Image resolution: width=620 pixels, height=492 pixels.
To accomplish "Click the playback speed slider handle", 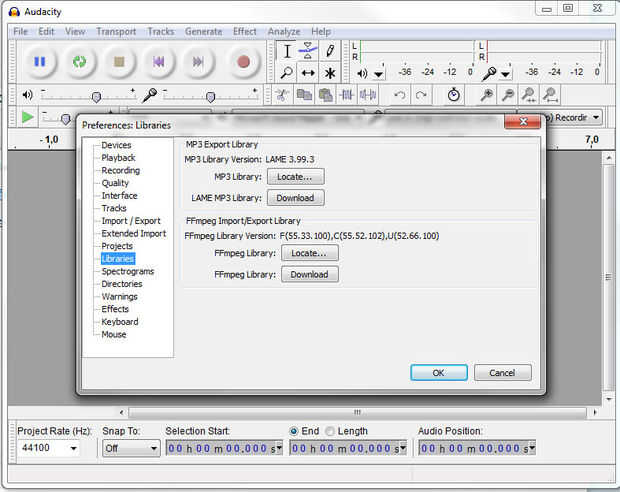I will pos(66,118).
